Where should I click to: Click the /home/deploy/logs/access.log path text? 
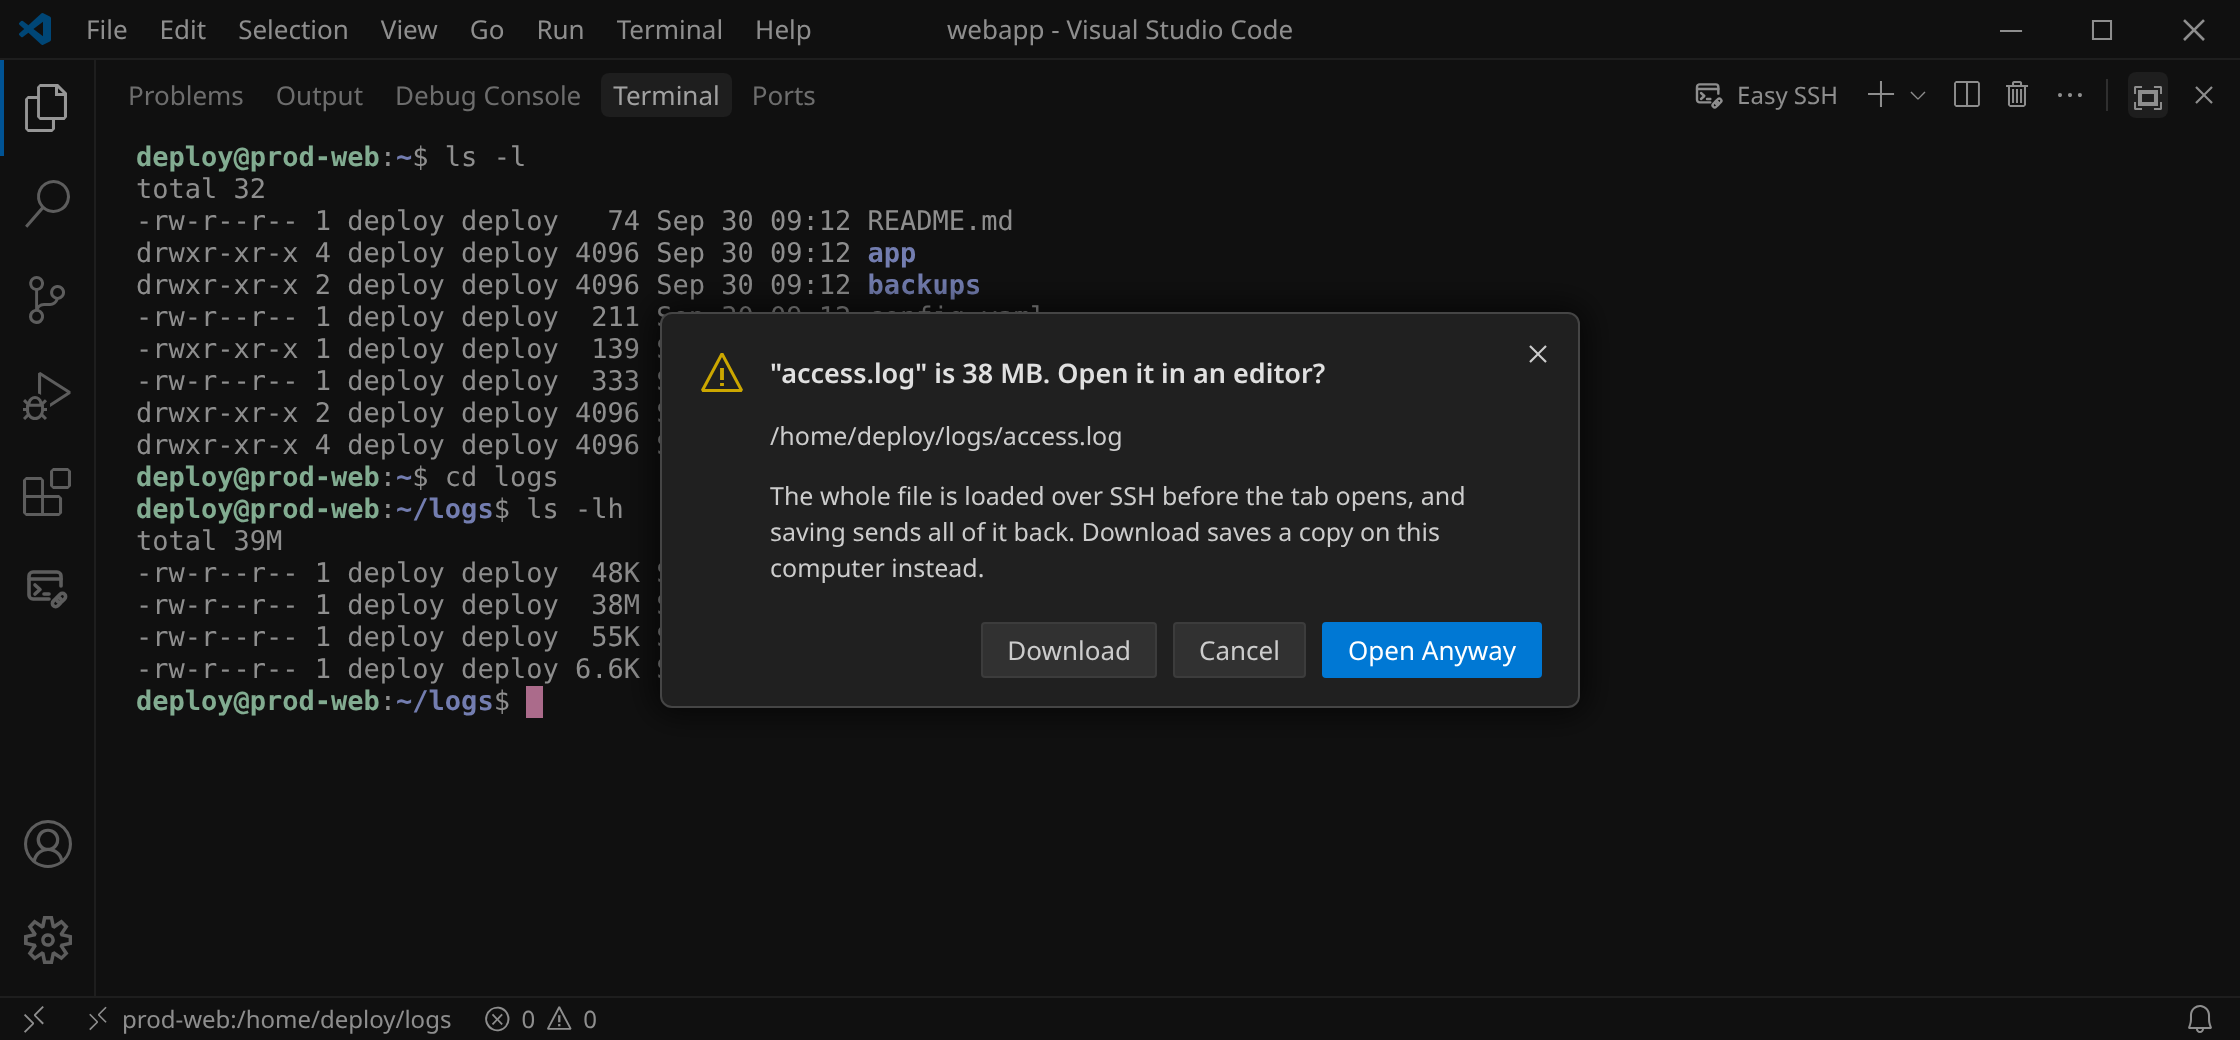coord(946,437)
